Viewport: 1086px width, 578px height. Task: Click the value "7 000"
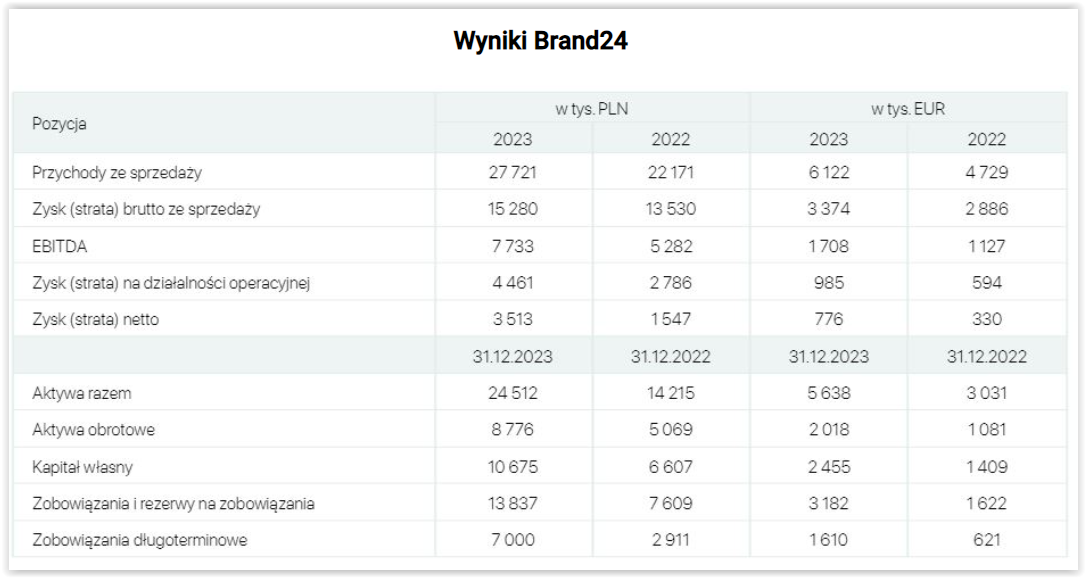click(513, 540)
